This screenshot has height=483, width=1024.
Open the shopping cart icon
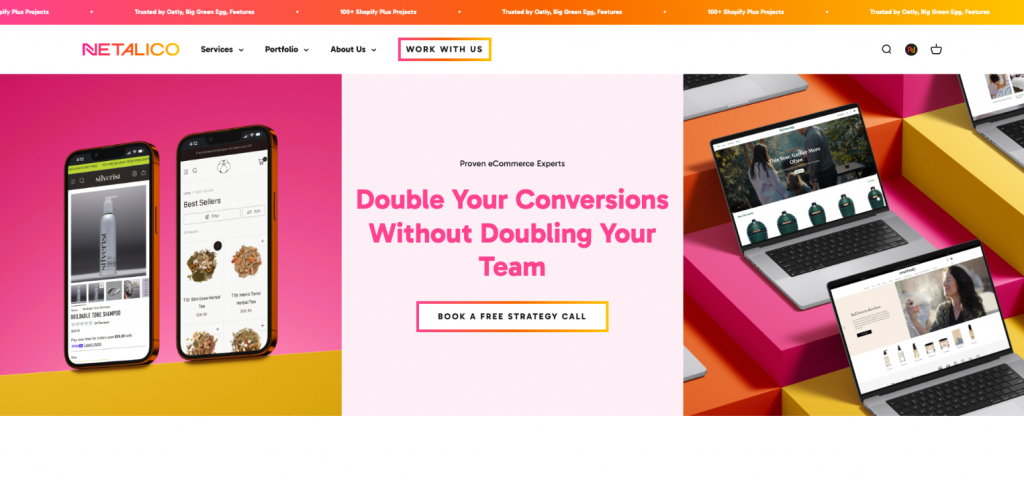pos(936,49)
